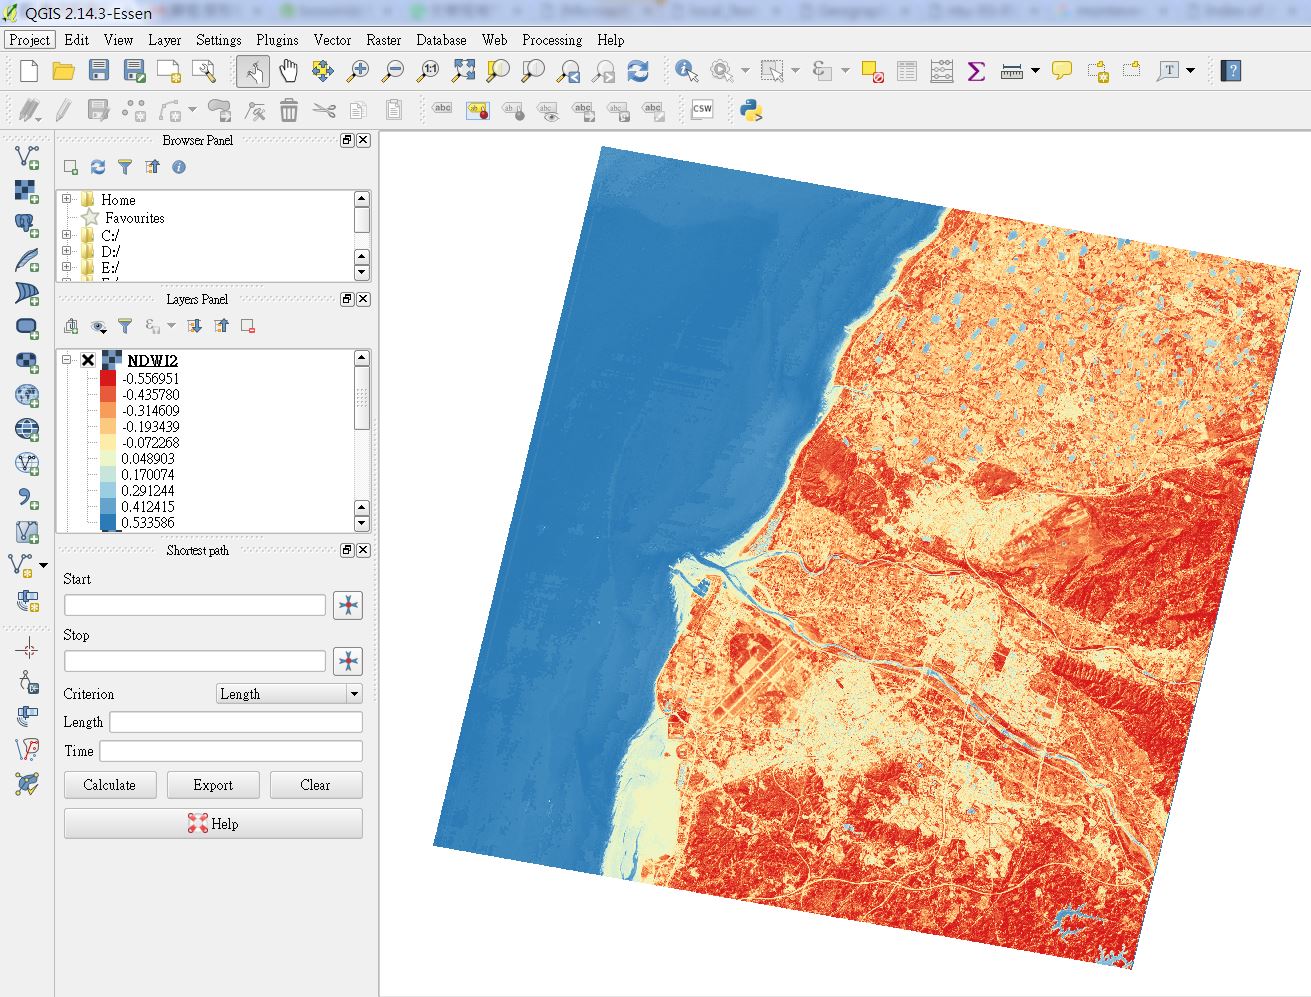
Task: Pick the Start point with crosshair button
Action: 348,605
